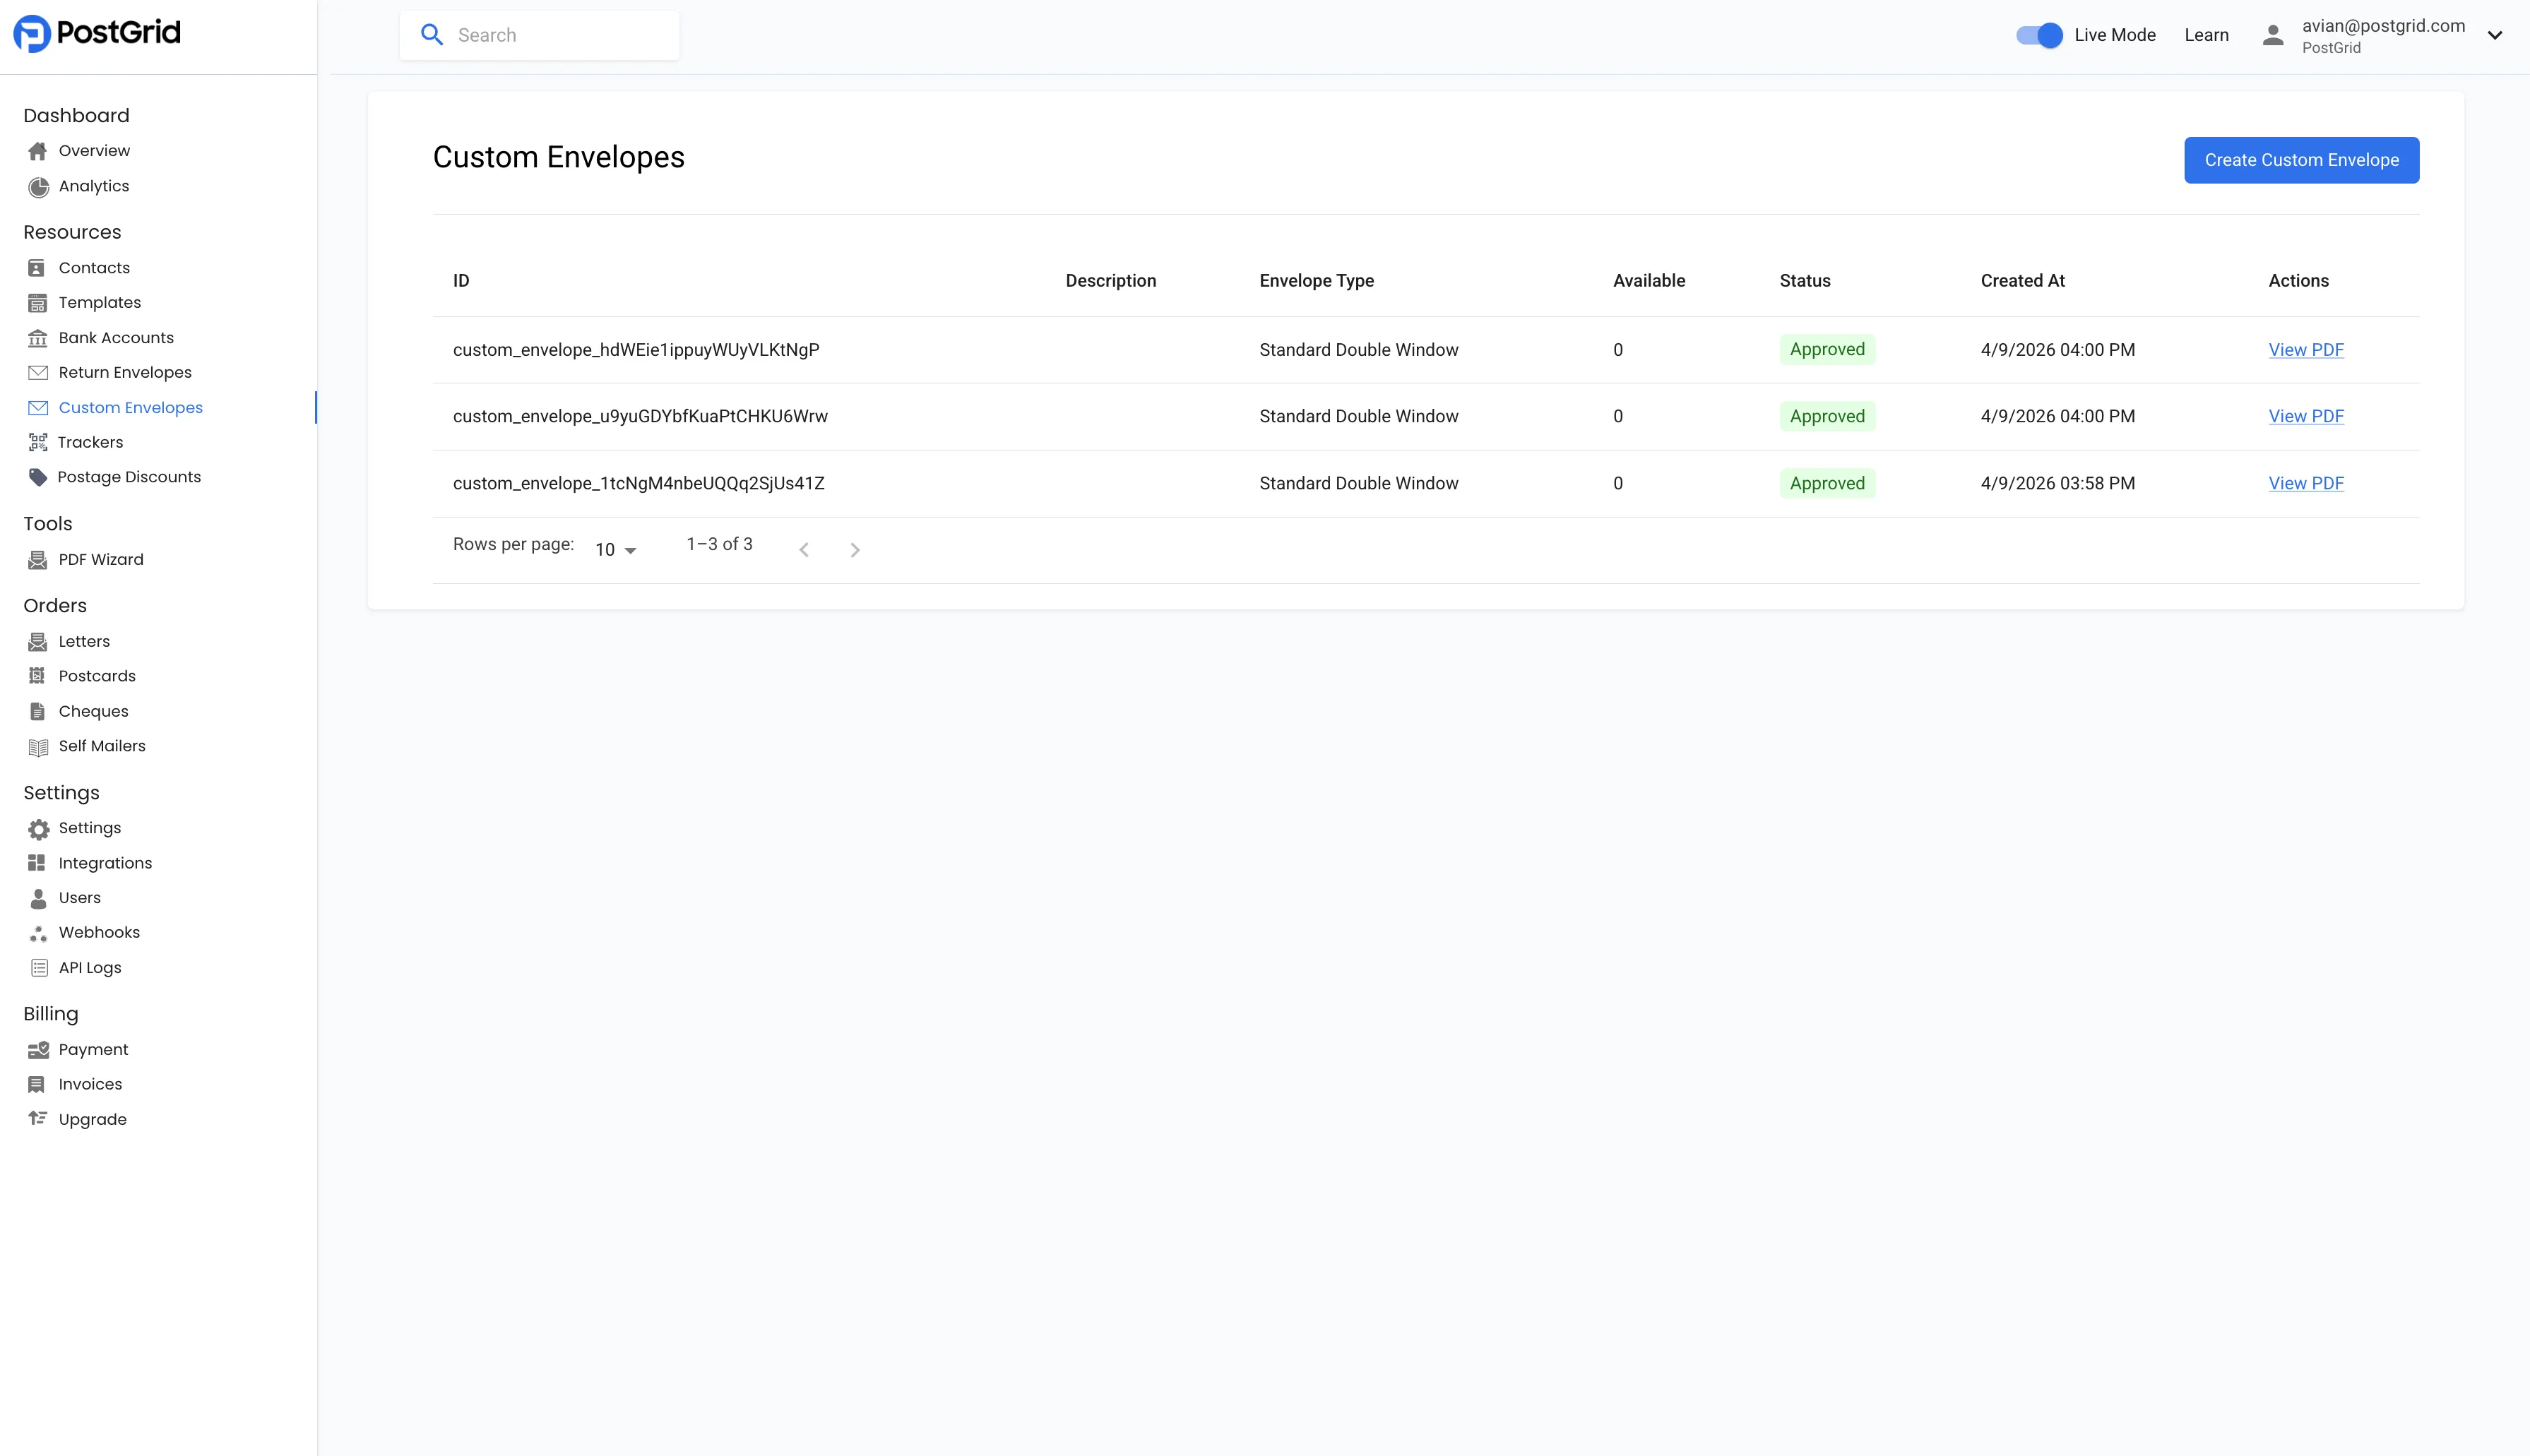Click date 4/9/2026 03:58 PM
The width and height of the screenshot is (2530, 1456).
click(x=2057, y=484)
